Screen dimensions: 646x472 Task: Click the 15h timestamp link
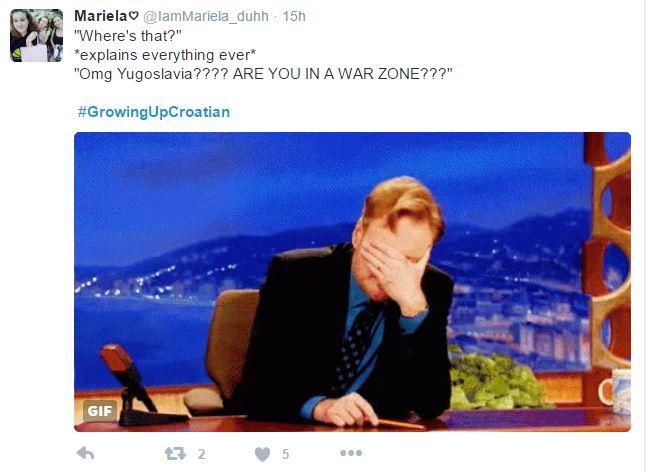pos(294,16)
